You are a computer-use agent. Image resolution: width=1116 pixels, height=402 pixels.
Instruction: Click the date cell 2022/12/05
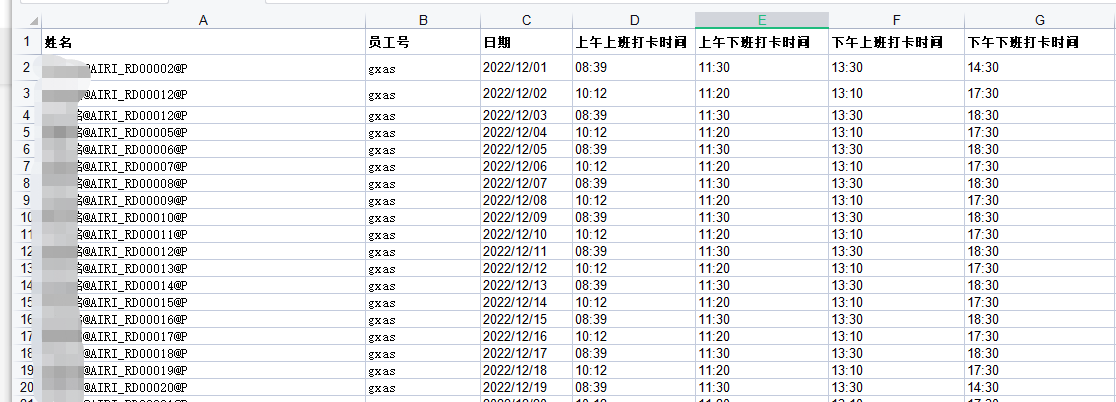527,149
